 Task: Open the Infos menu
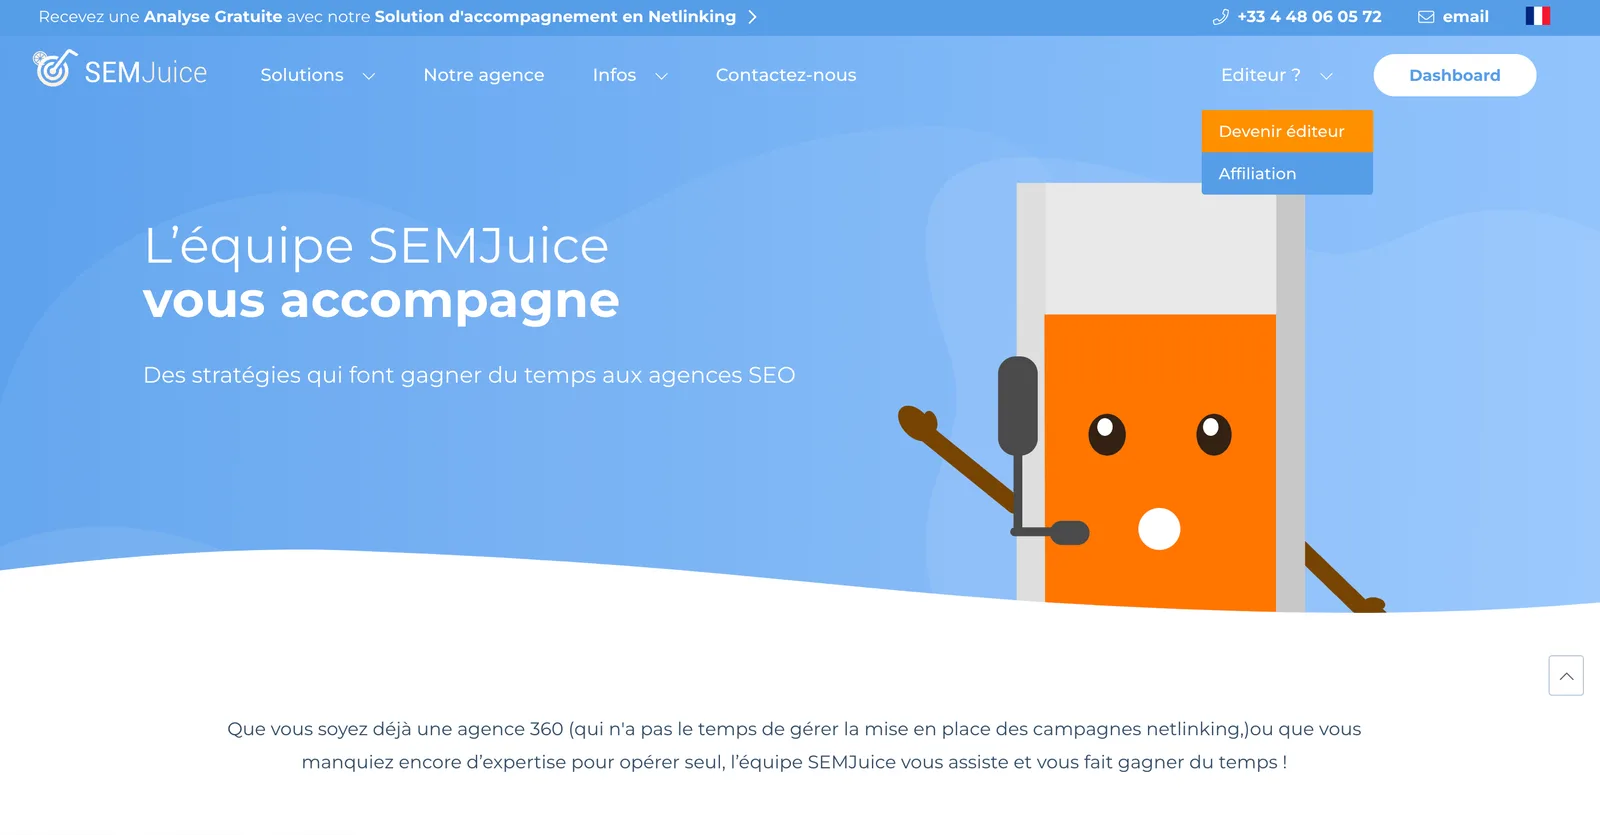[614, 75]
